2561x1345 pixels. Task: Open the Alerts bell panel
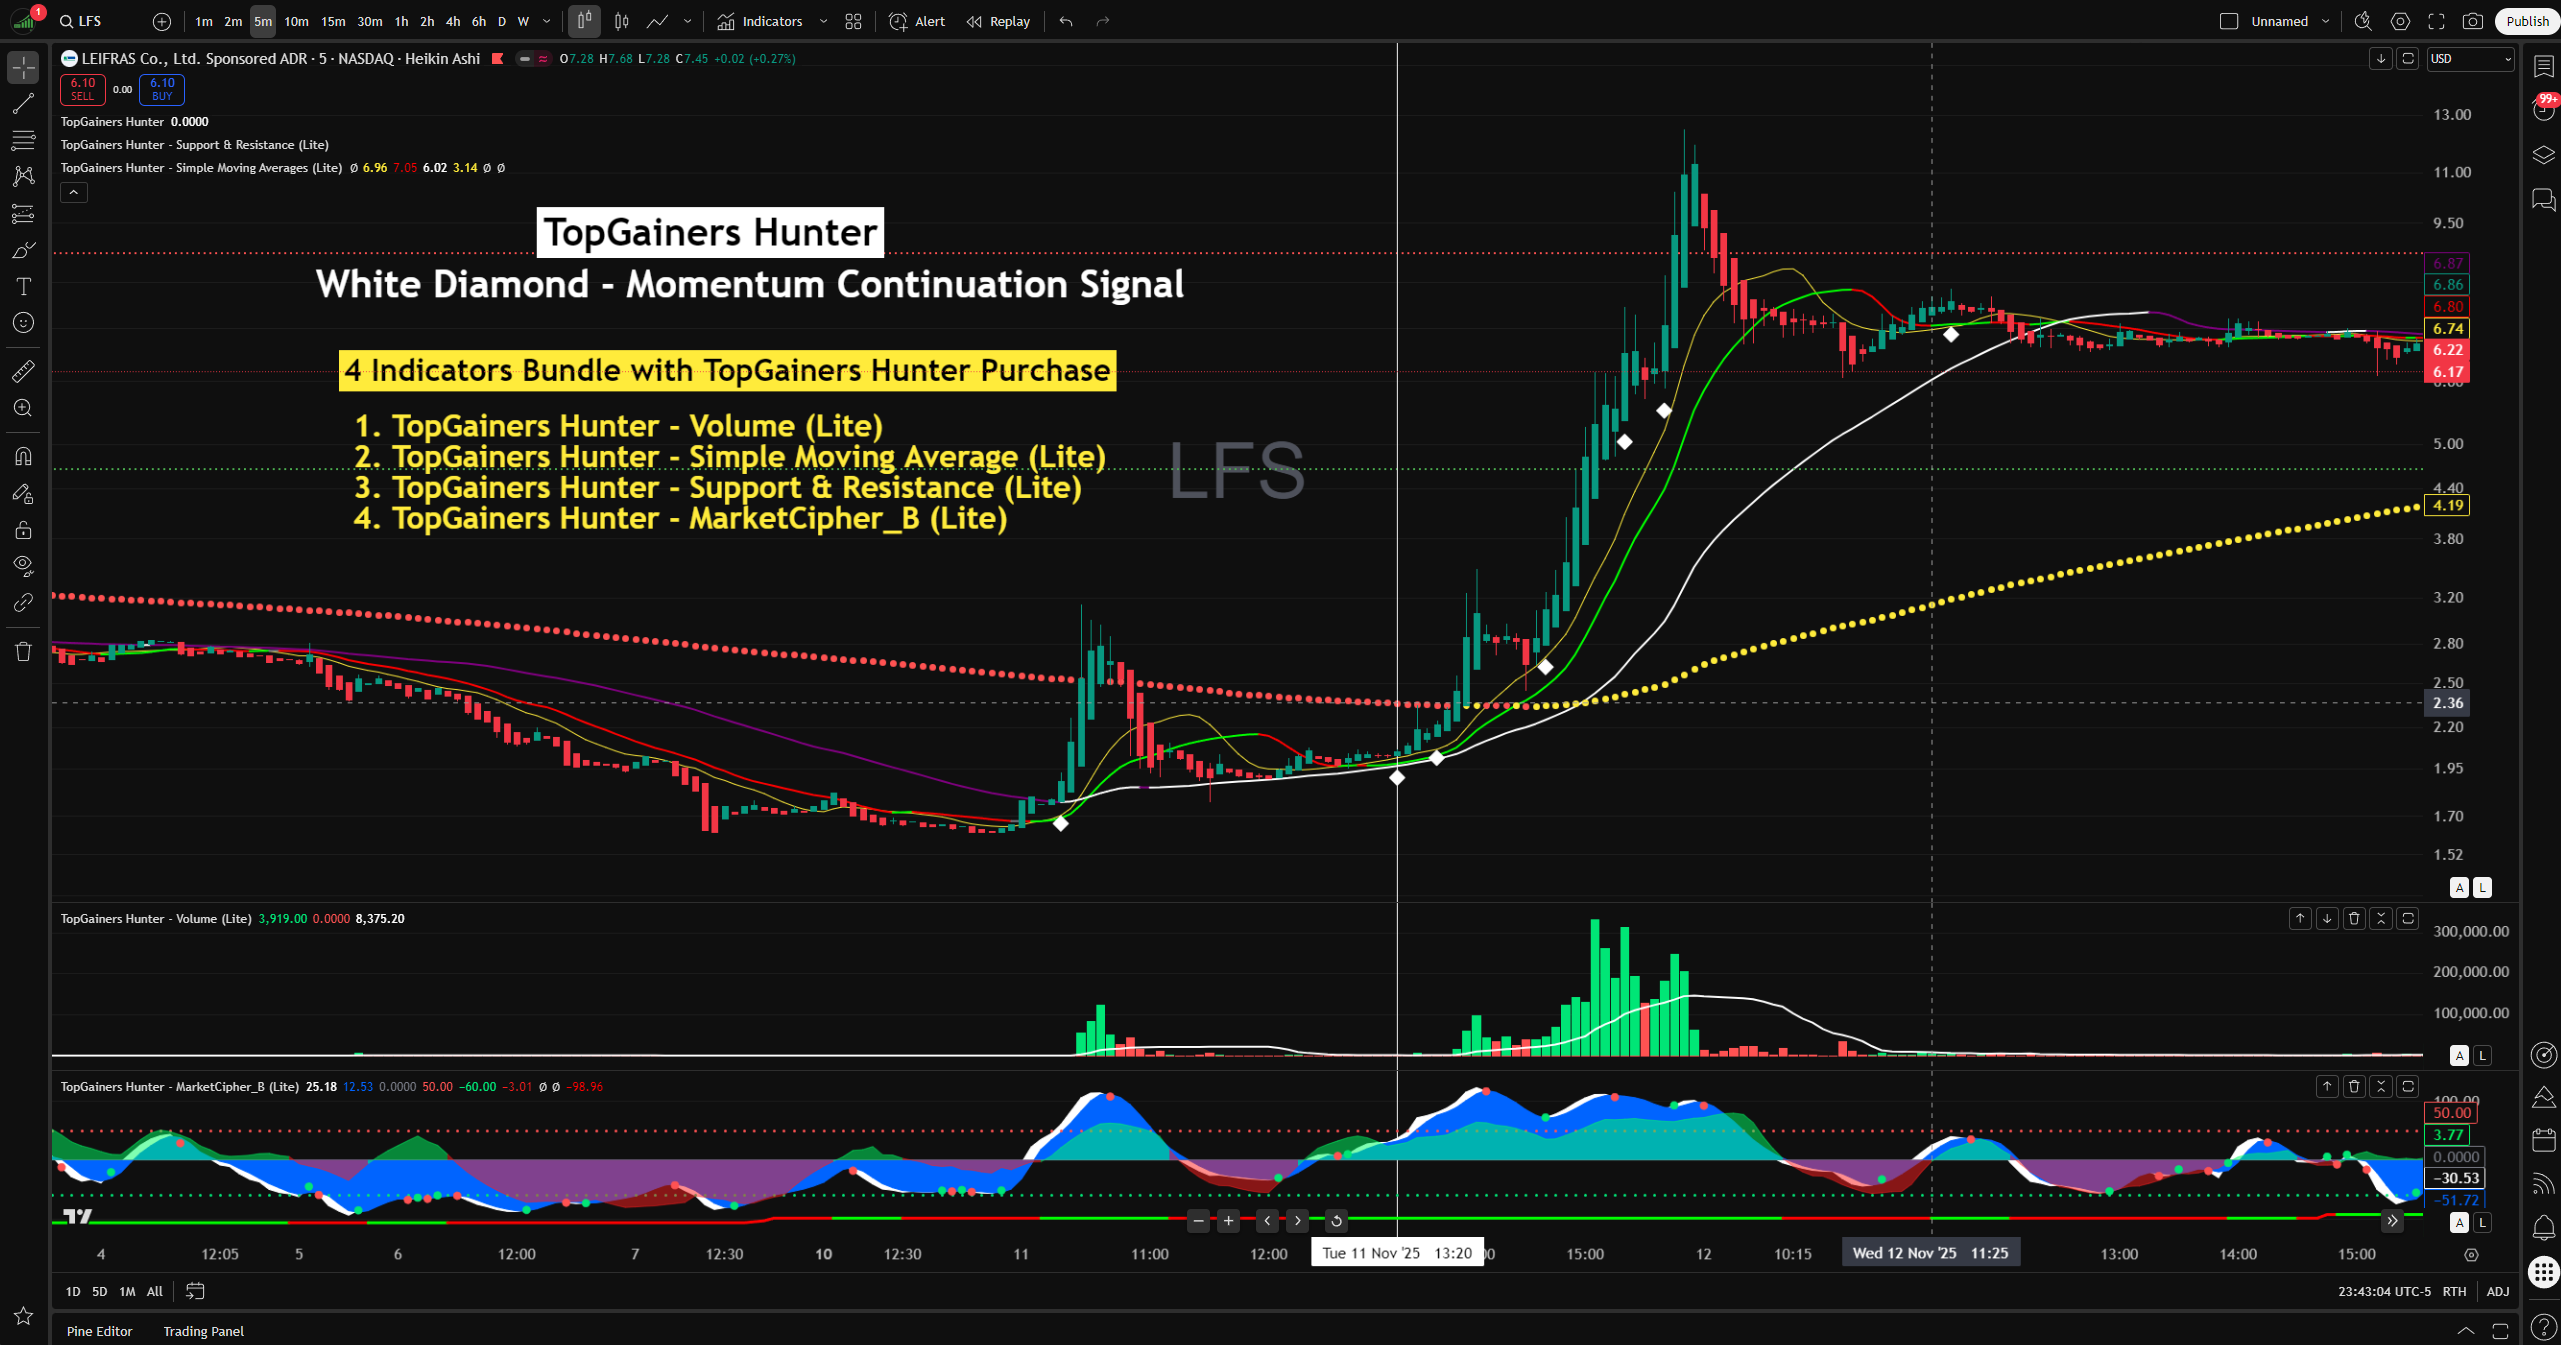pyautogui.click(x=2543, y=1227)
